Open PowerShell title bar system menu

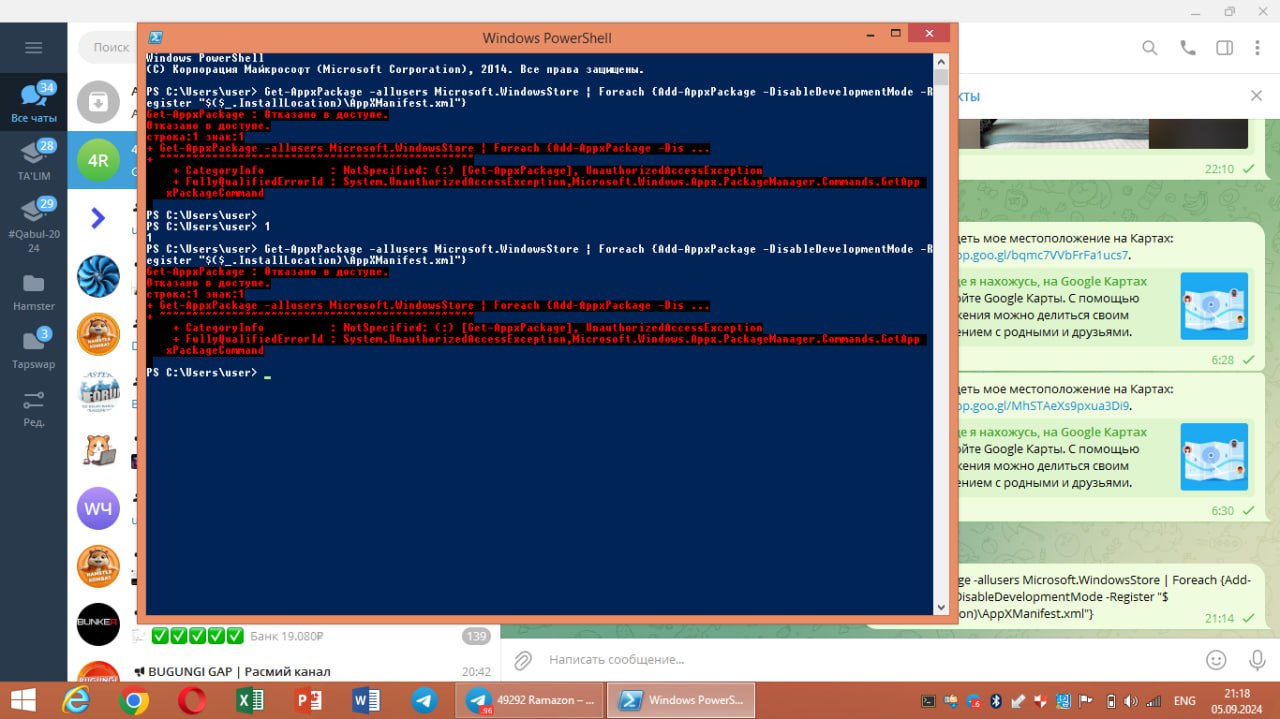pyautogui.click(x=156, y=38)
